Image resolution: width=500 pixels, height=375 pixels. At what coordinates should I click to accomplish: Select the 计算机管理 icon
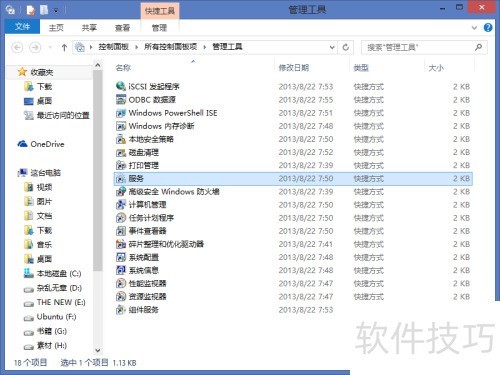click(x=120, y=205)
